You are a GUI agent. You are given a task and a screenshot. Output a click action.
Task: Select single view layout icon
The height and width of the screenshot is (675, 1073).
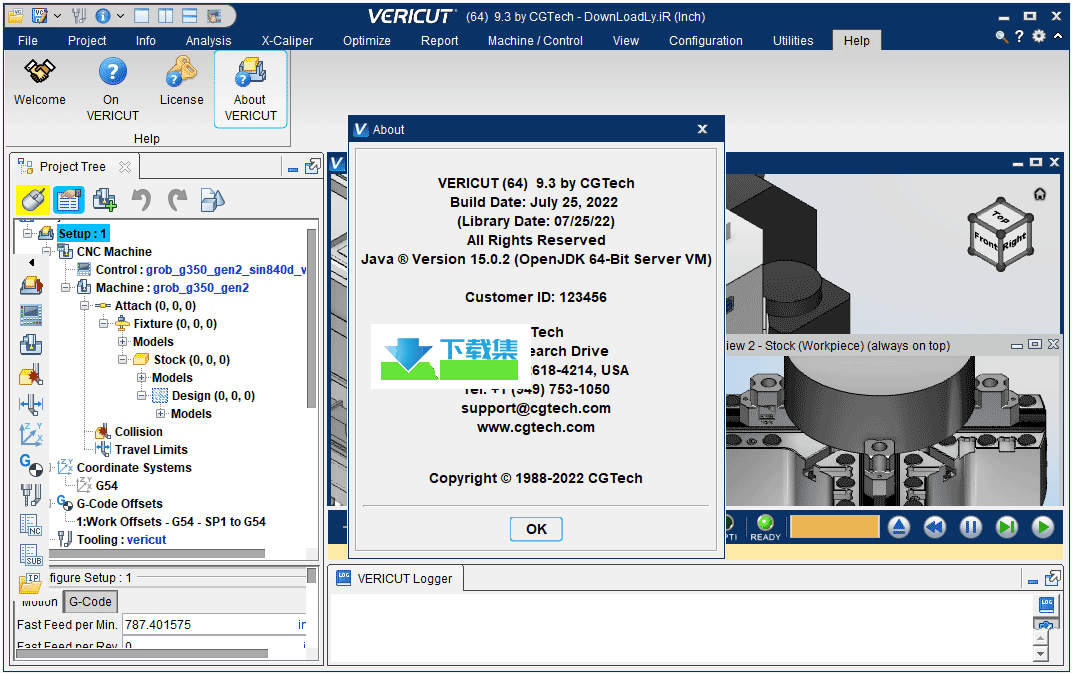pos(142,15)
